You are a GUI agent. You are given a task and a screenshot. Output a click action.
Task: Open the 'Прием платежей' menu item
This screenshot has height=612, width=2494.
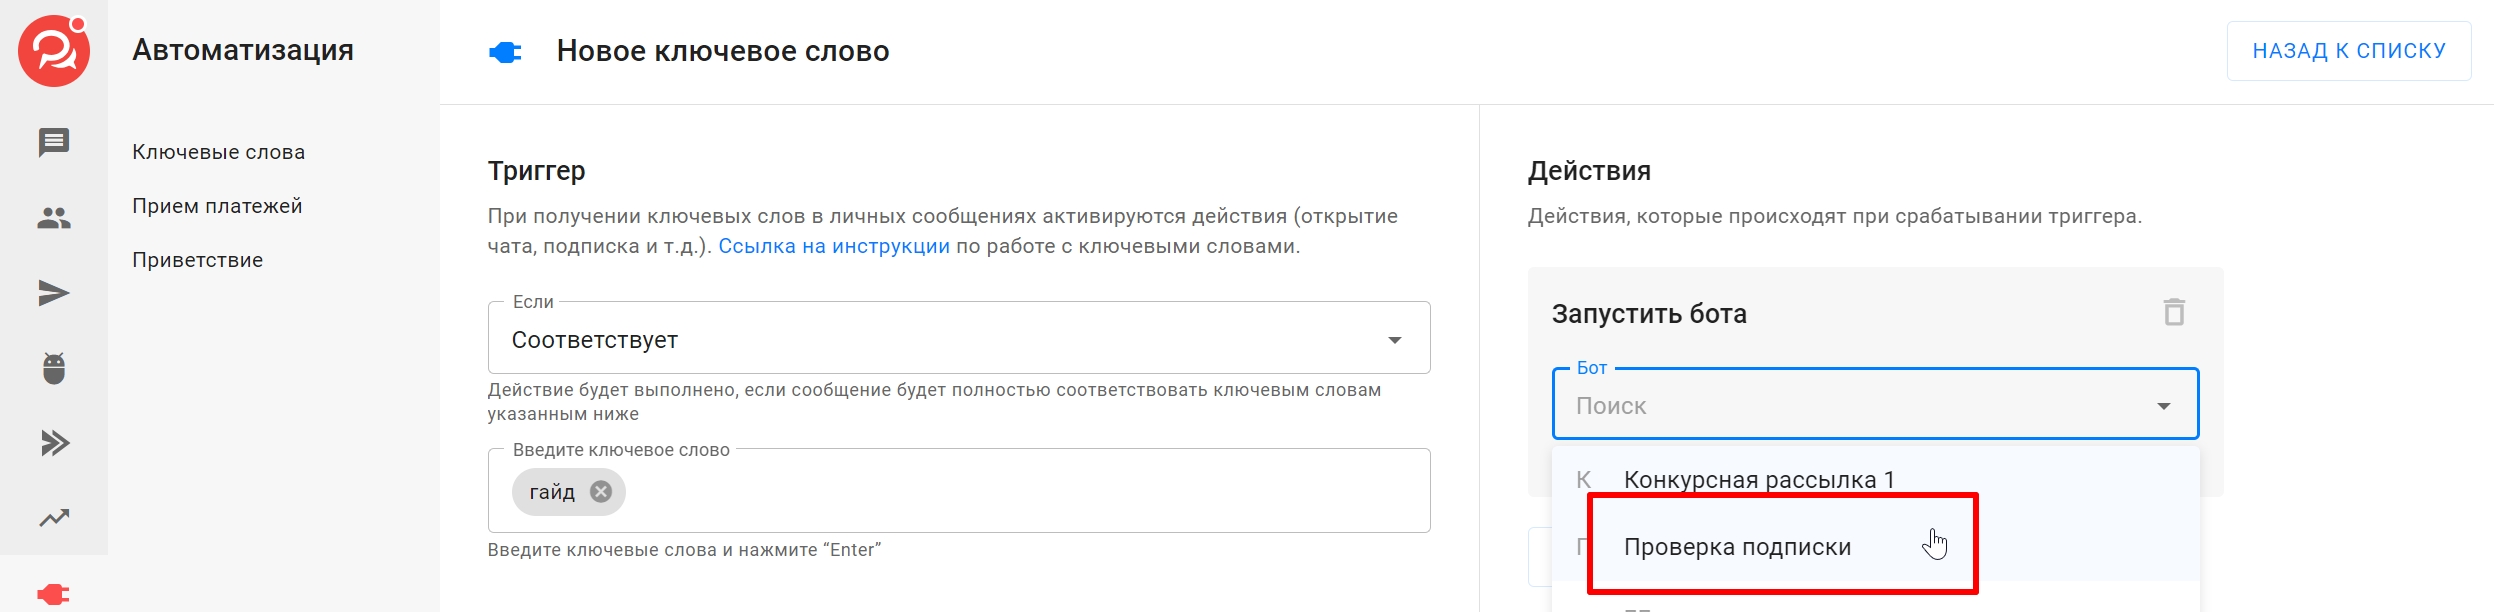[217, 206]
